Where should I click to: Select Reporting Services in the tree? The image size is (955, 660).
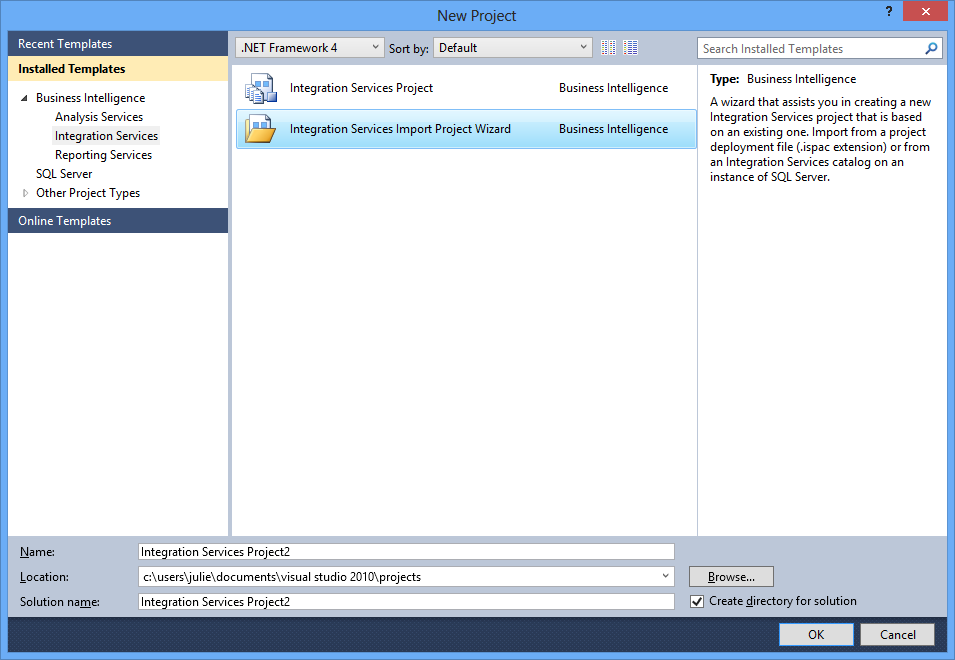point(104,155)
